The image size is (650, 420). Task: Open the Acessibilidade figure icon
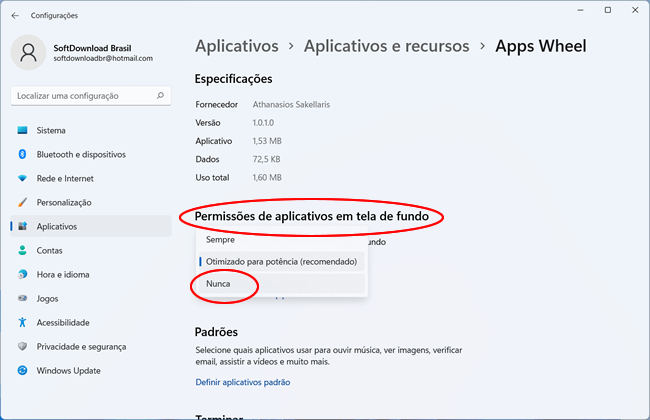[x=22, y=322]
